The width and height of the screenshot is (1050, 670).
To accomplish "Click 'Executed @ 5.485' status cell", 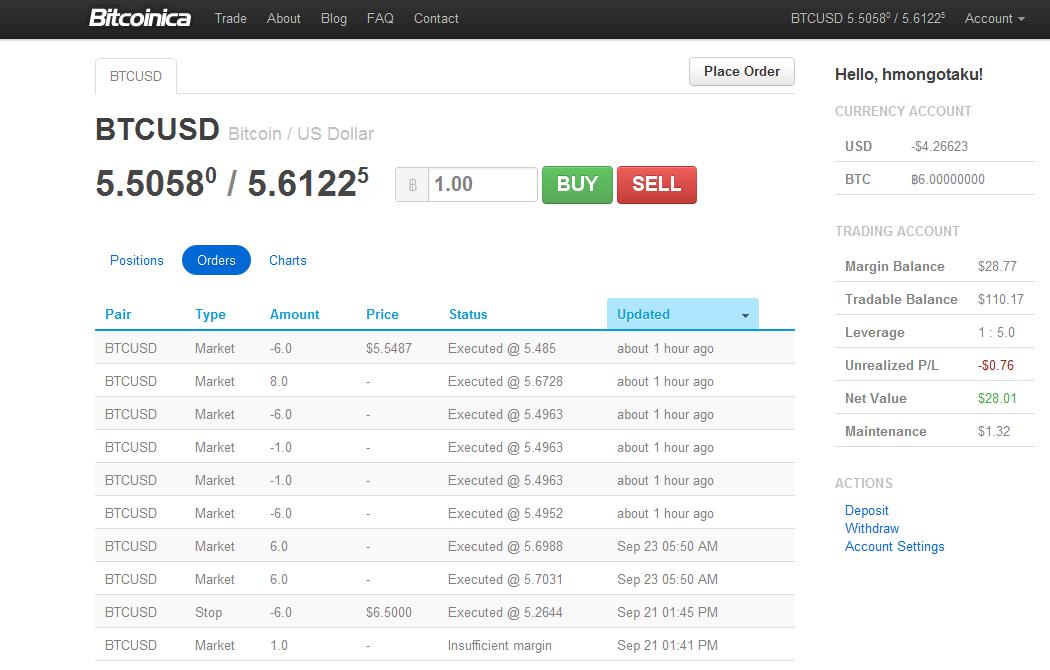I will coord(502,349).
